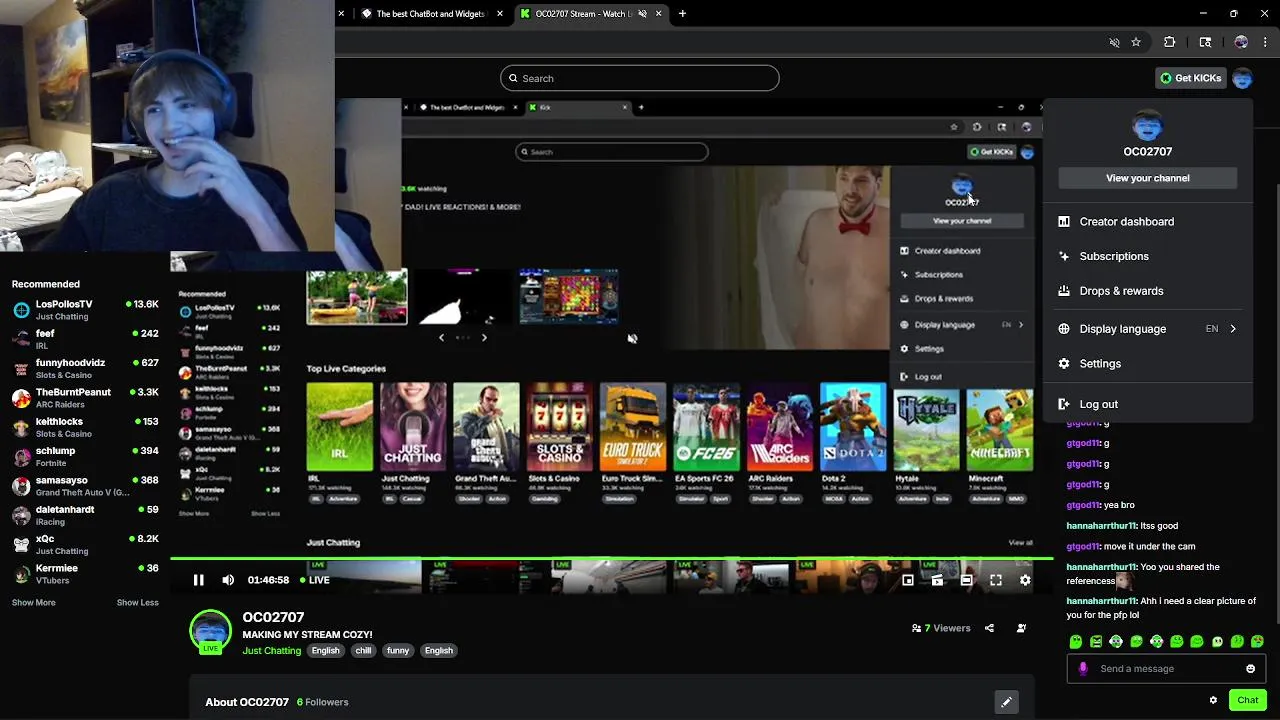
Task: Open the clip creation icon in player
Action: tap(937, 580)
